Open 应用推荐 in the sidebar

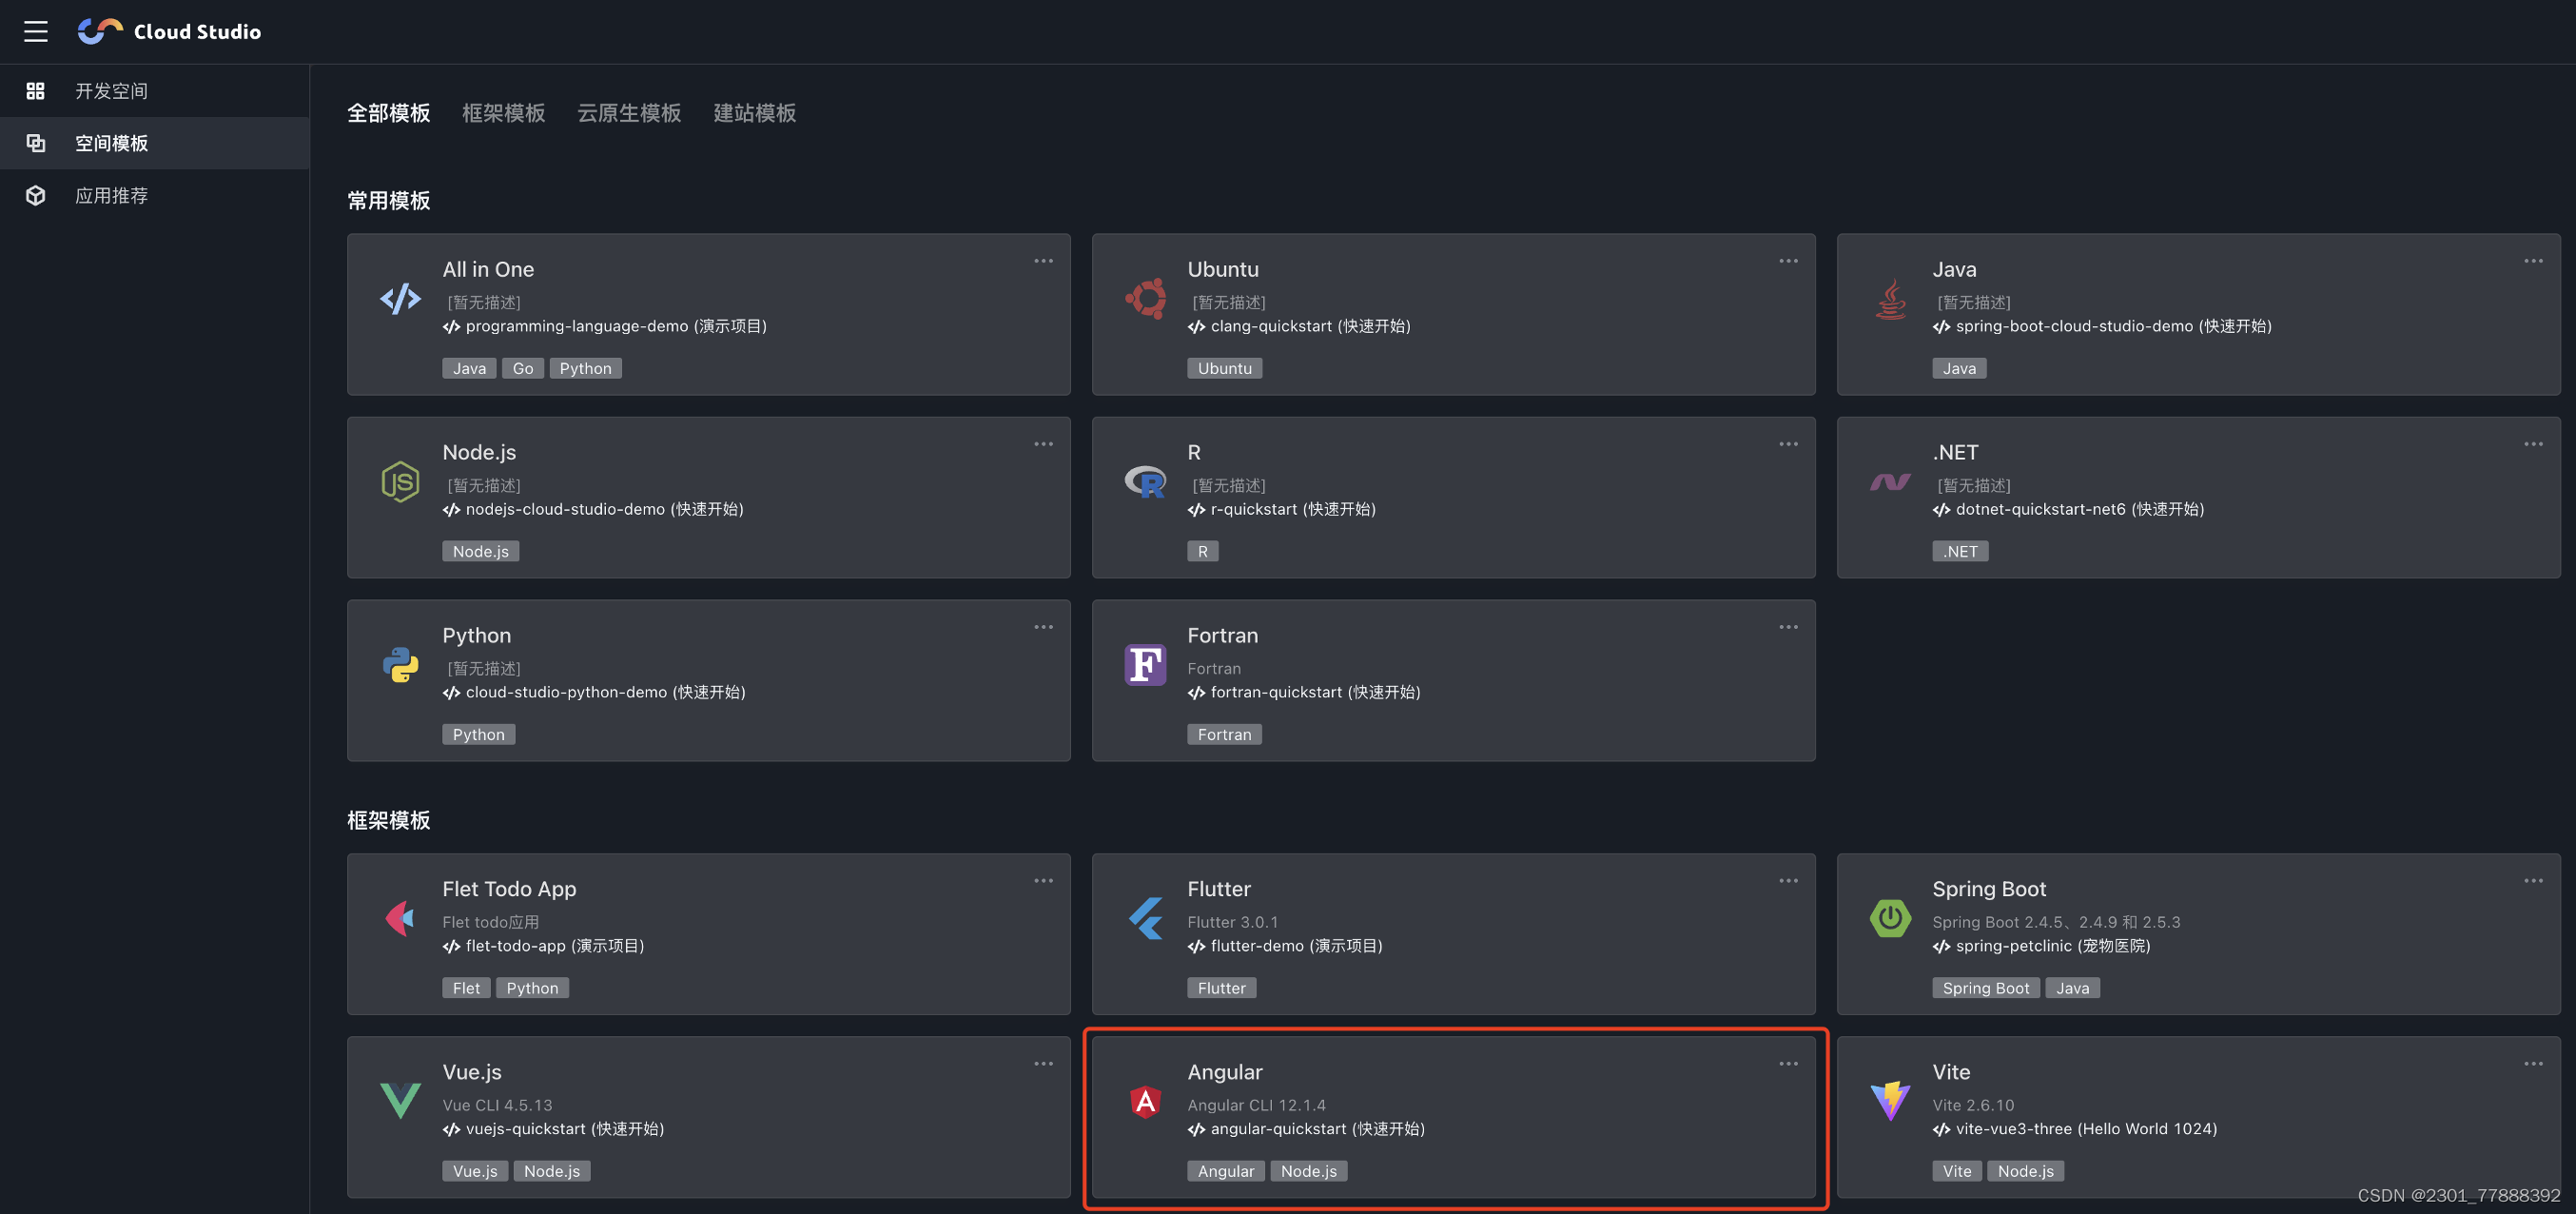click(x=111, y=196)
